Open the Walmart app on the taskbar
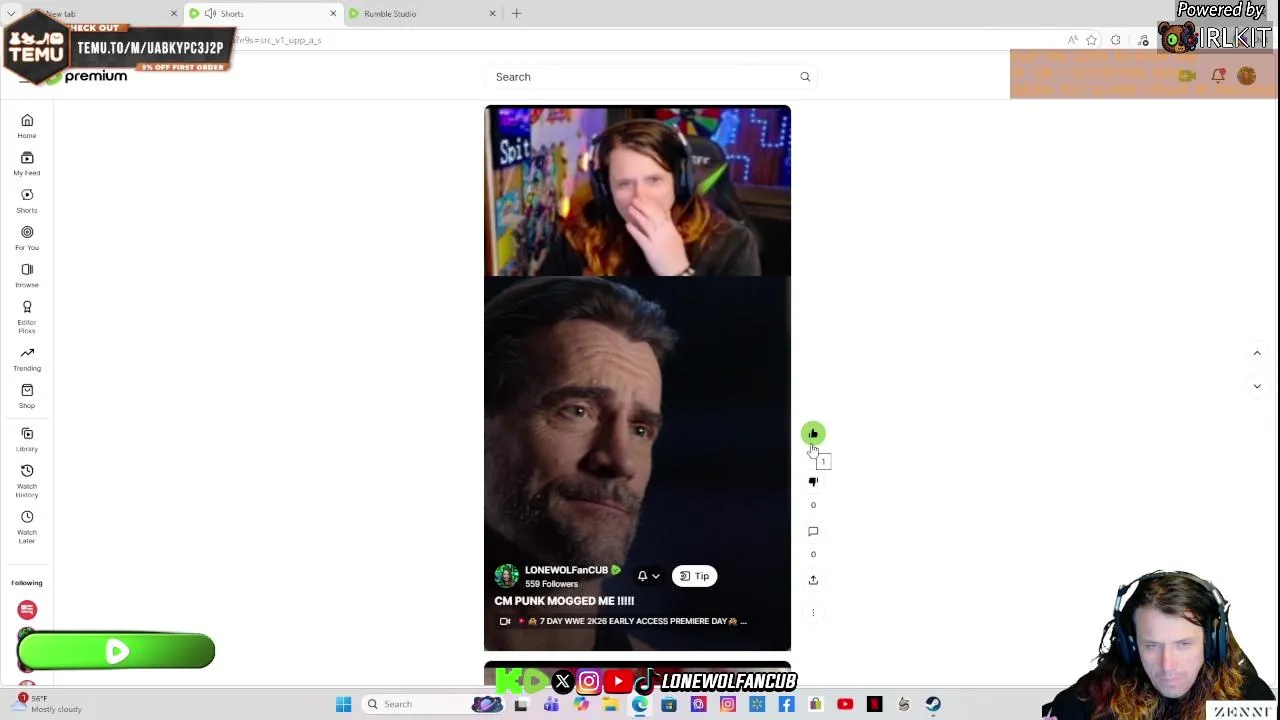Image resolution: width=1280 pixels, height=720 pixels. pyautogui.click(x=756, y=704)
